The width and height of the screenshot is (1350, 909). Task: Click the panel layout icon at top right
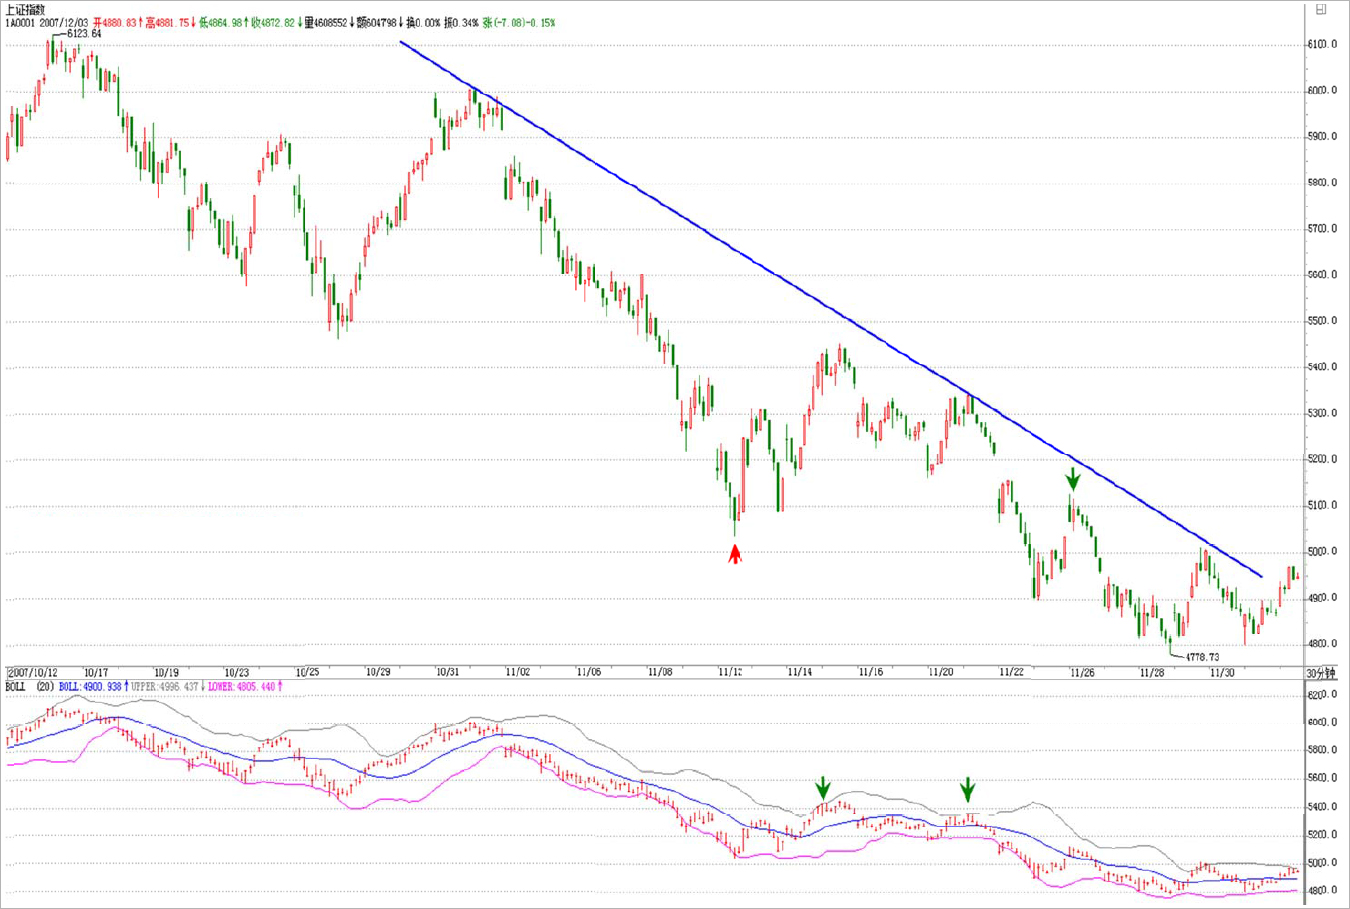1320,9
